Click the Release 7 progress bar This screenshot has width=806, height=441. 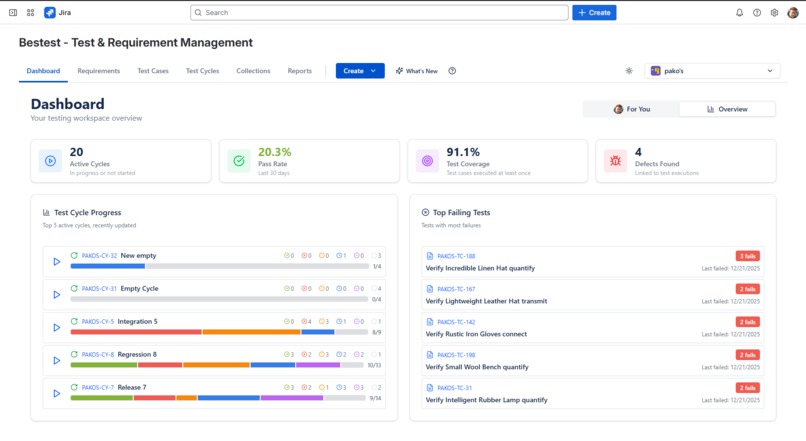[x=218, y=398]
